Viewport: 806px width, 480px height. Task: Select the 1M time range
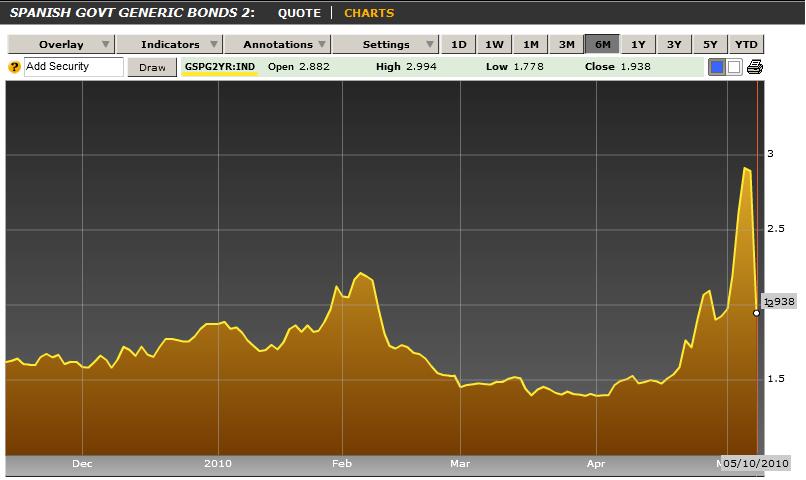click(530, 44)
